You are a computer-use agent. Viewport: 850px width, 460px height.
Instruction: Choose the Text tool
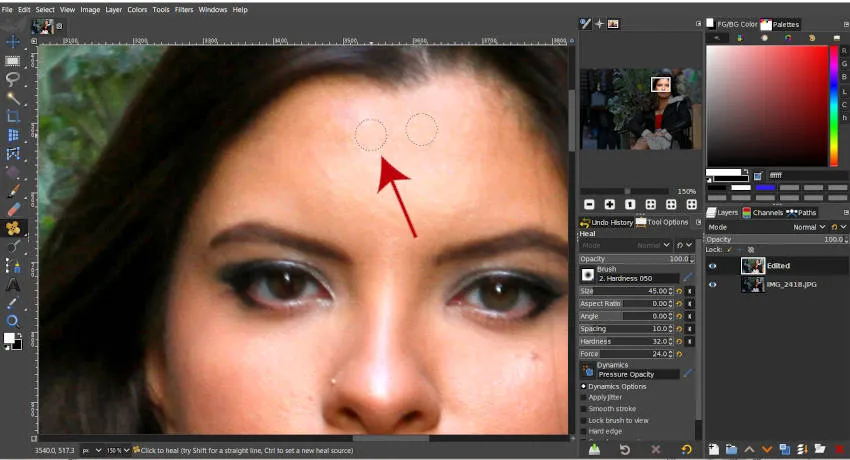[x=13, y=284]
